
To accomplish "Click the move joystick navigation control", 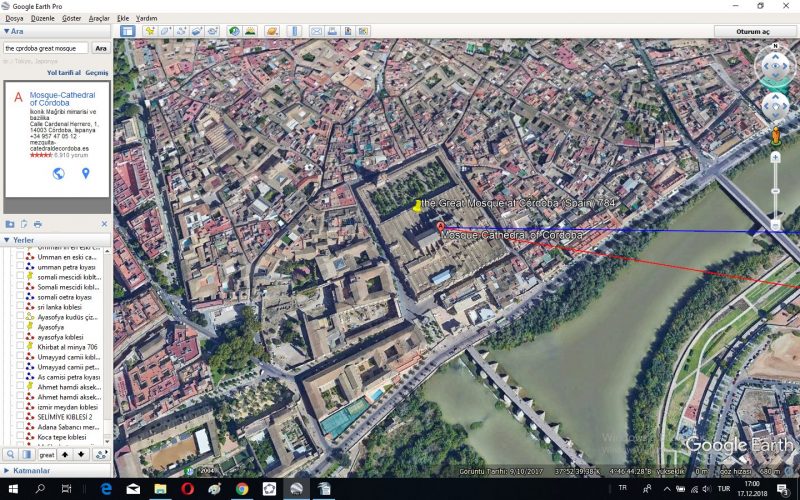I will (x=776, y=107).
